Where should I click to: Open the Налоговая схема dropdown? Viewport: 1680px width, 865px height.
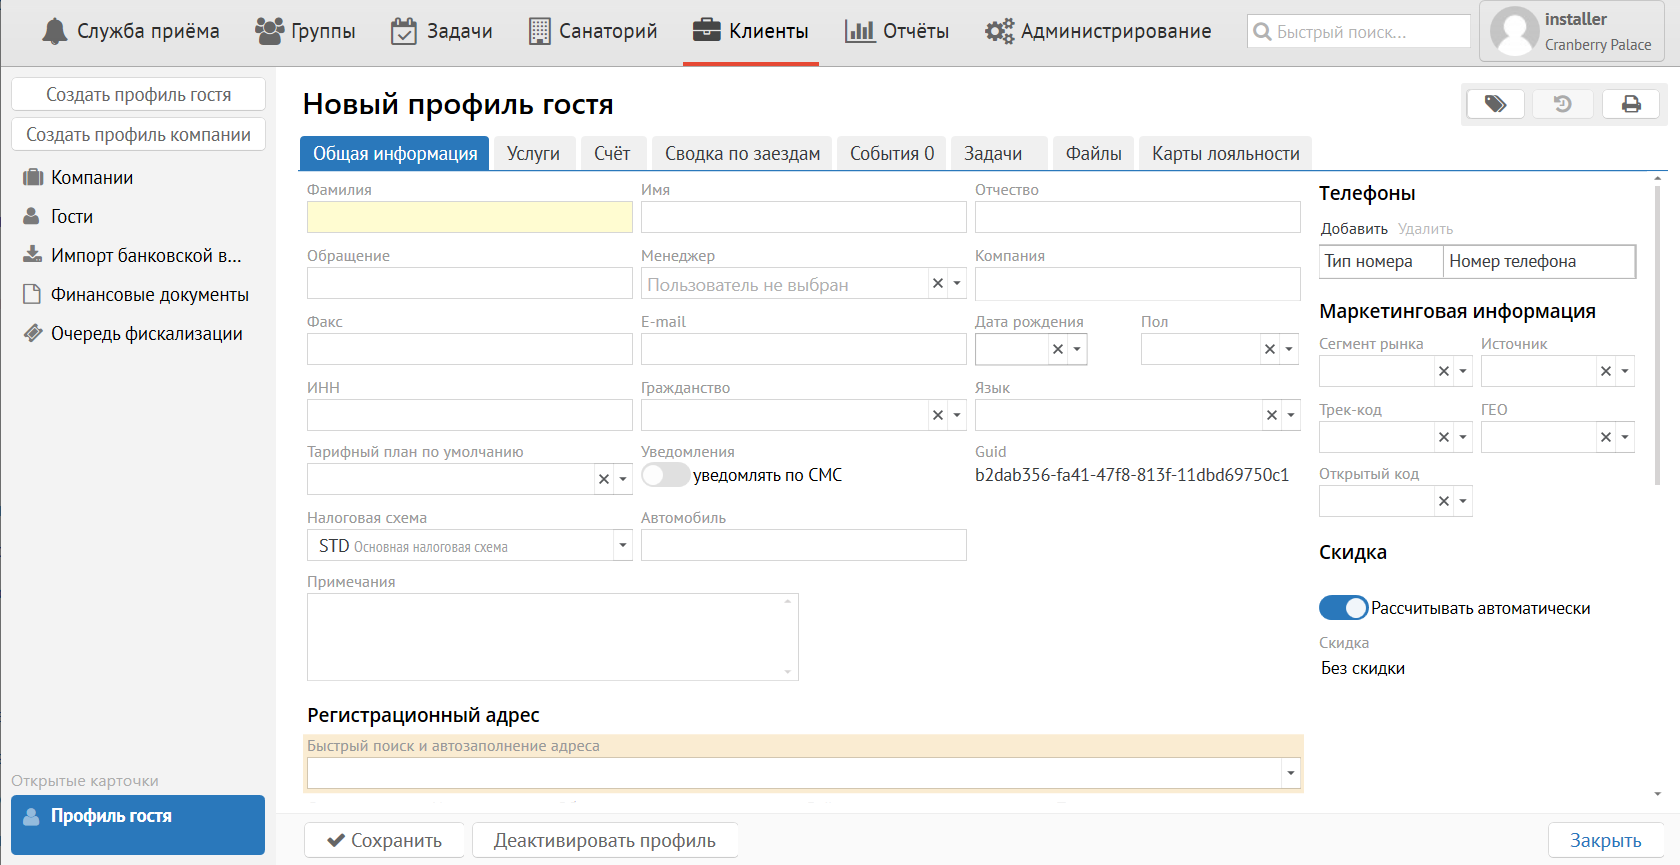pyautogui.click(x=622, y=545)
